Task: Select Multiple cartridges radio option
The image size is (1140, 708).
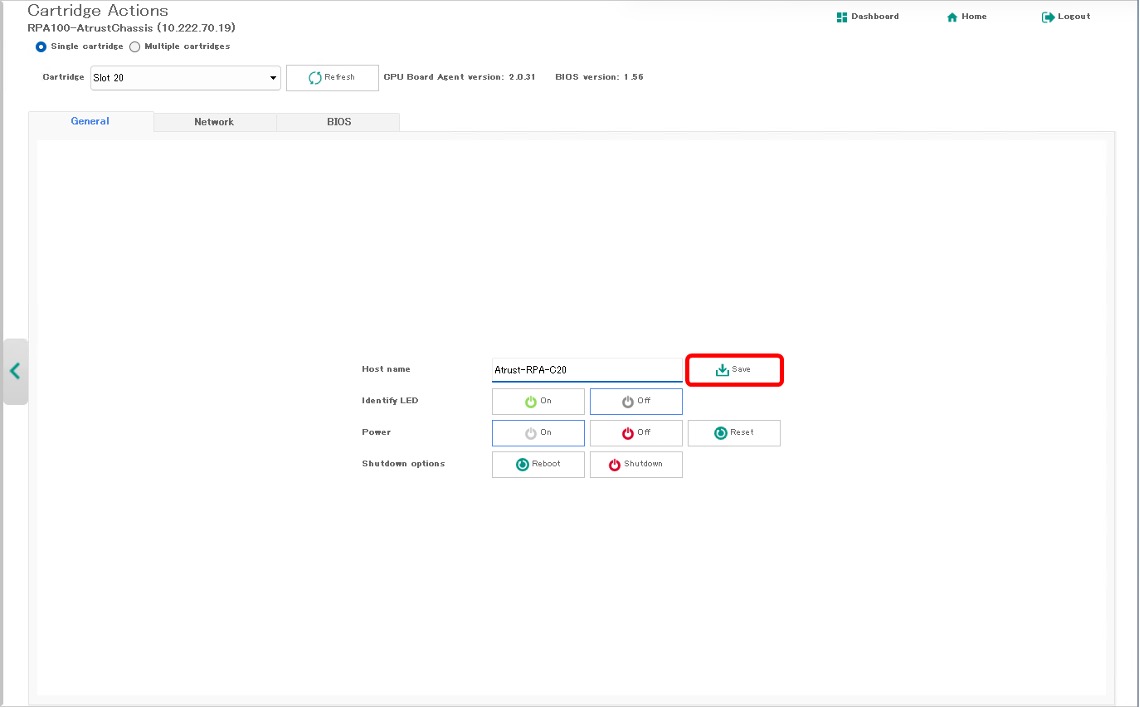Action: pos(135,47)
